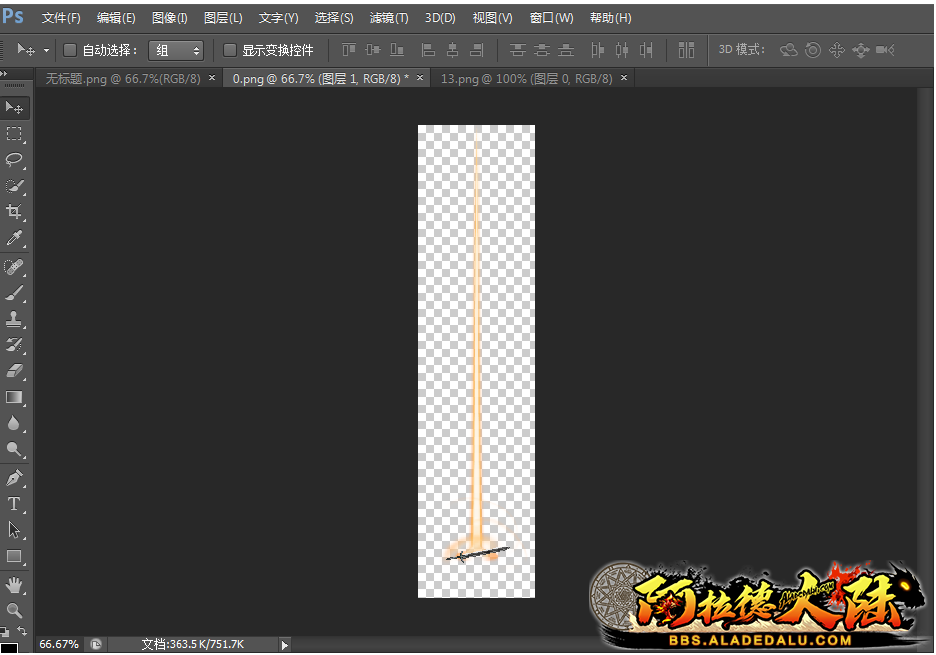The height and width of the screenshot is (655, 936).
Task: Expand the Move tool preset picker arrow
Action: [46, 51]
